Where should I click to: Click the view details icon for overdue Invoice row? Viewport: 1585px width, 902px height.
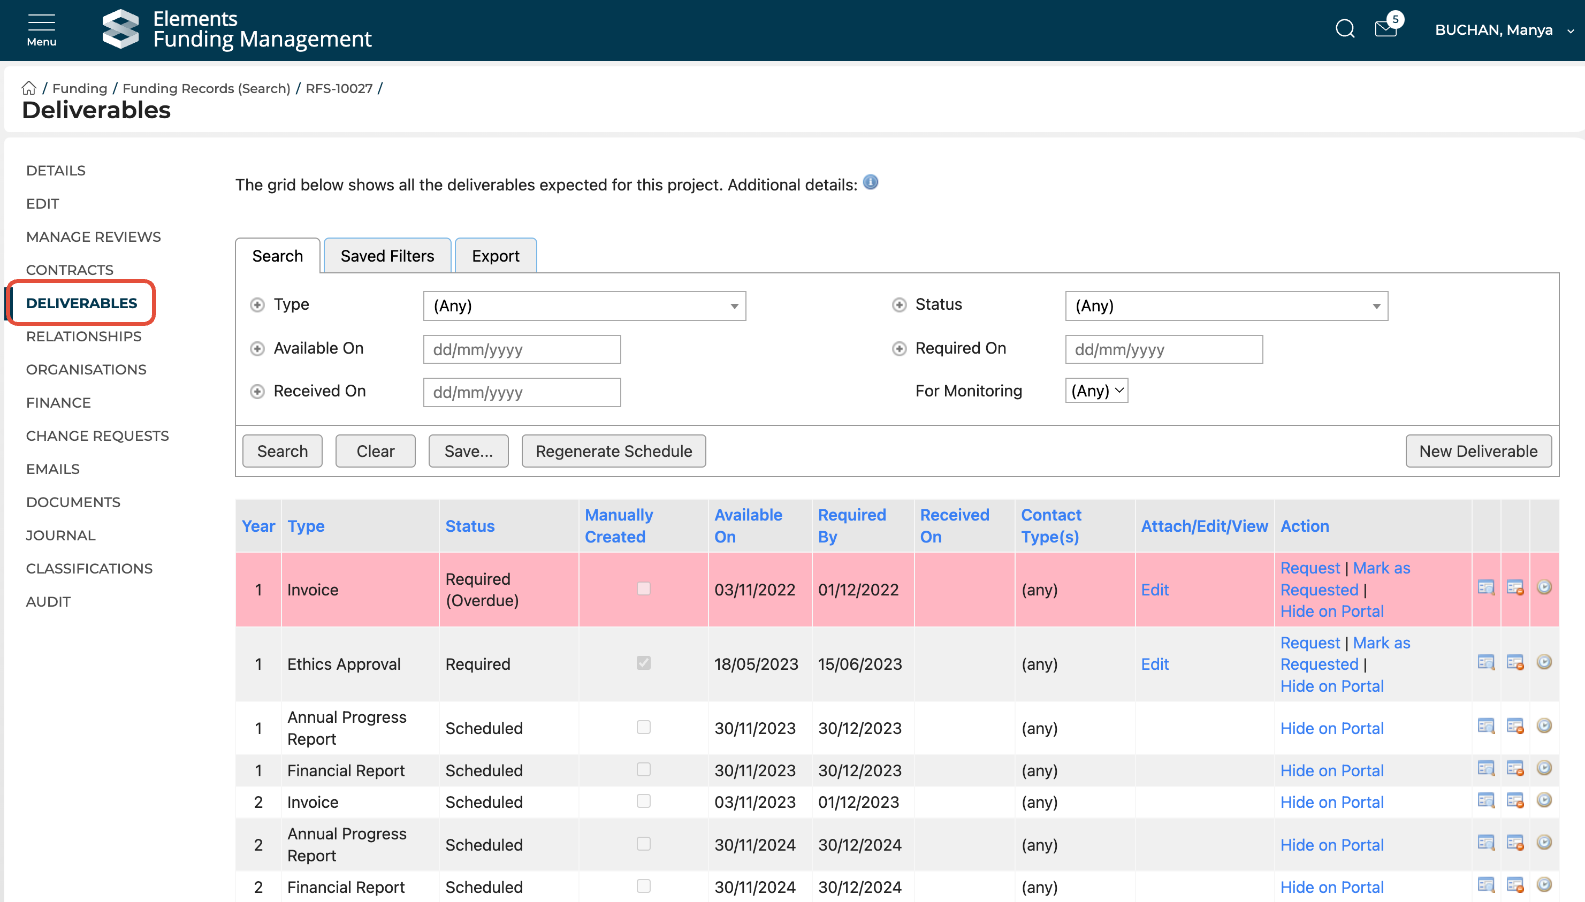[1486, 587]
